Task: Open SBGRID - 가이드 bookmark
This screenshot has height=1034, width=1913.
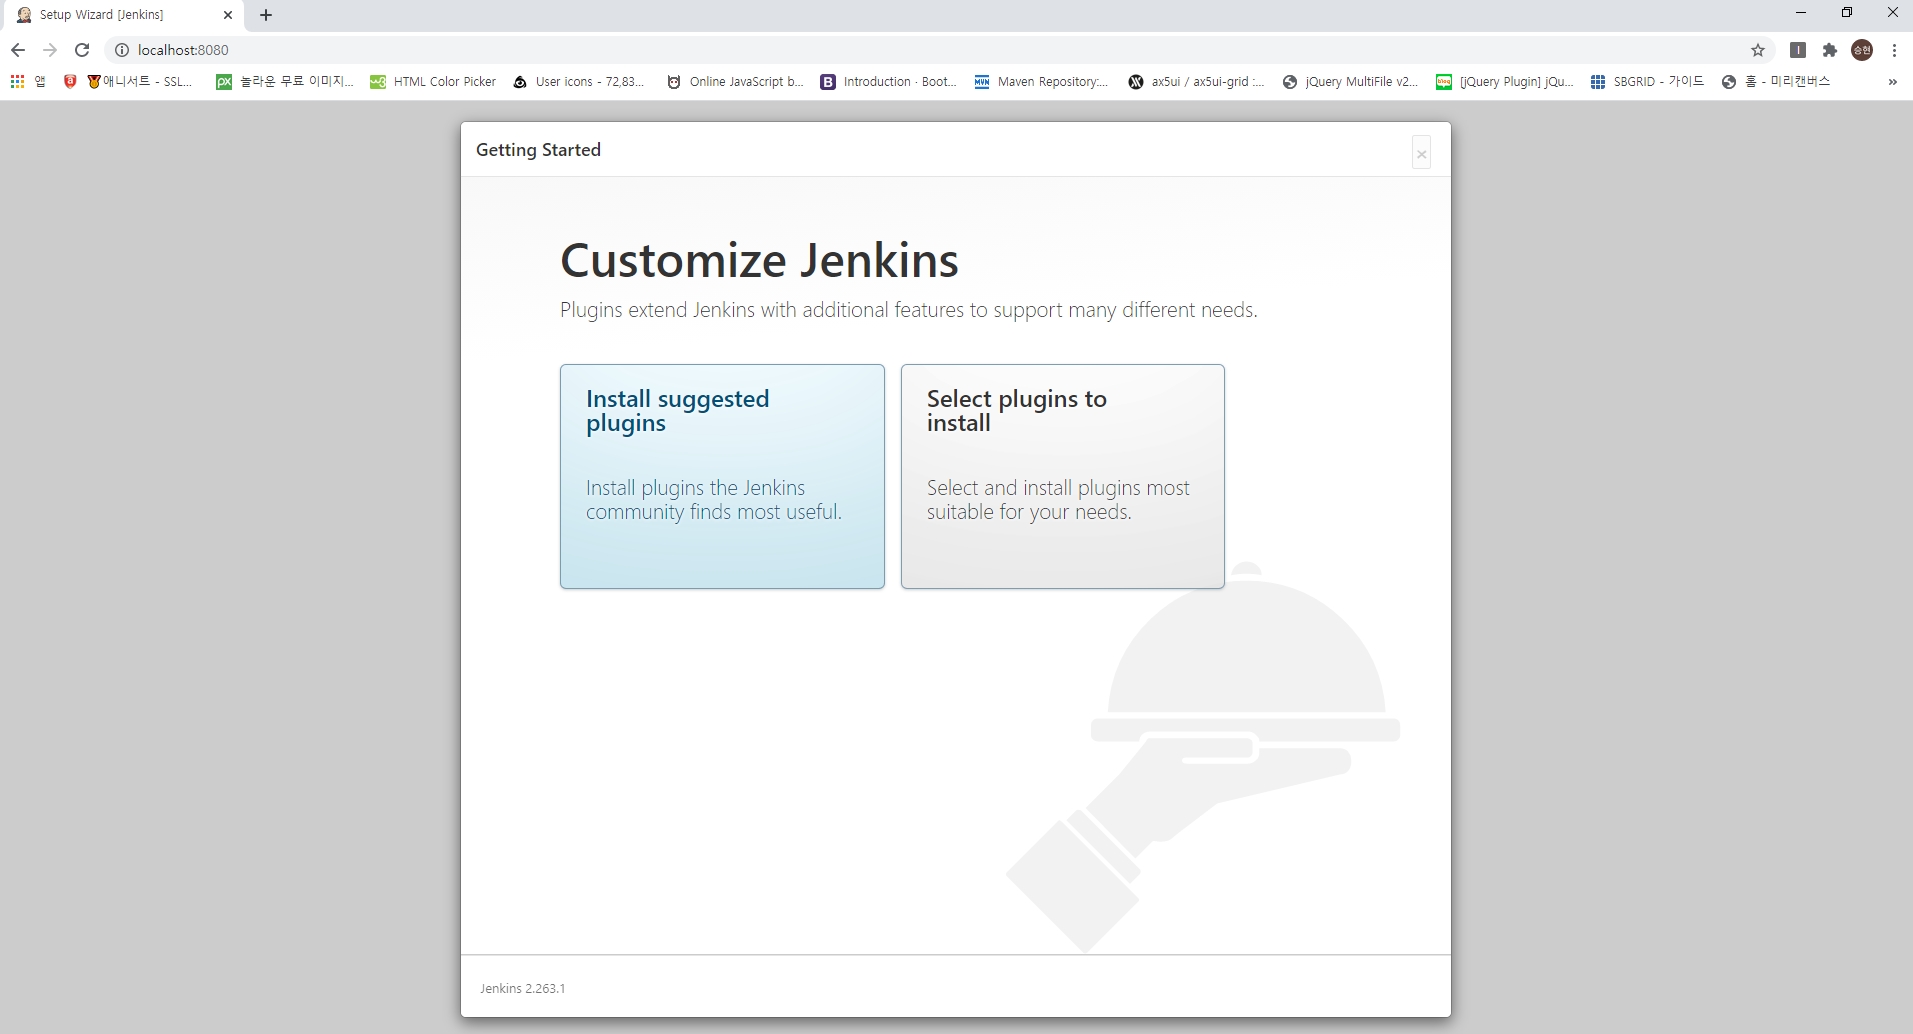Action: (1647, 82)
